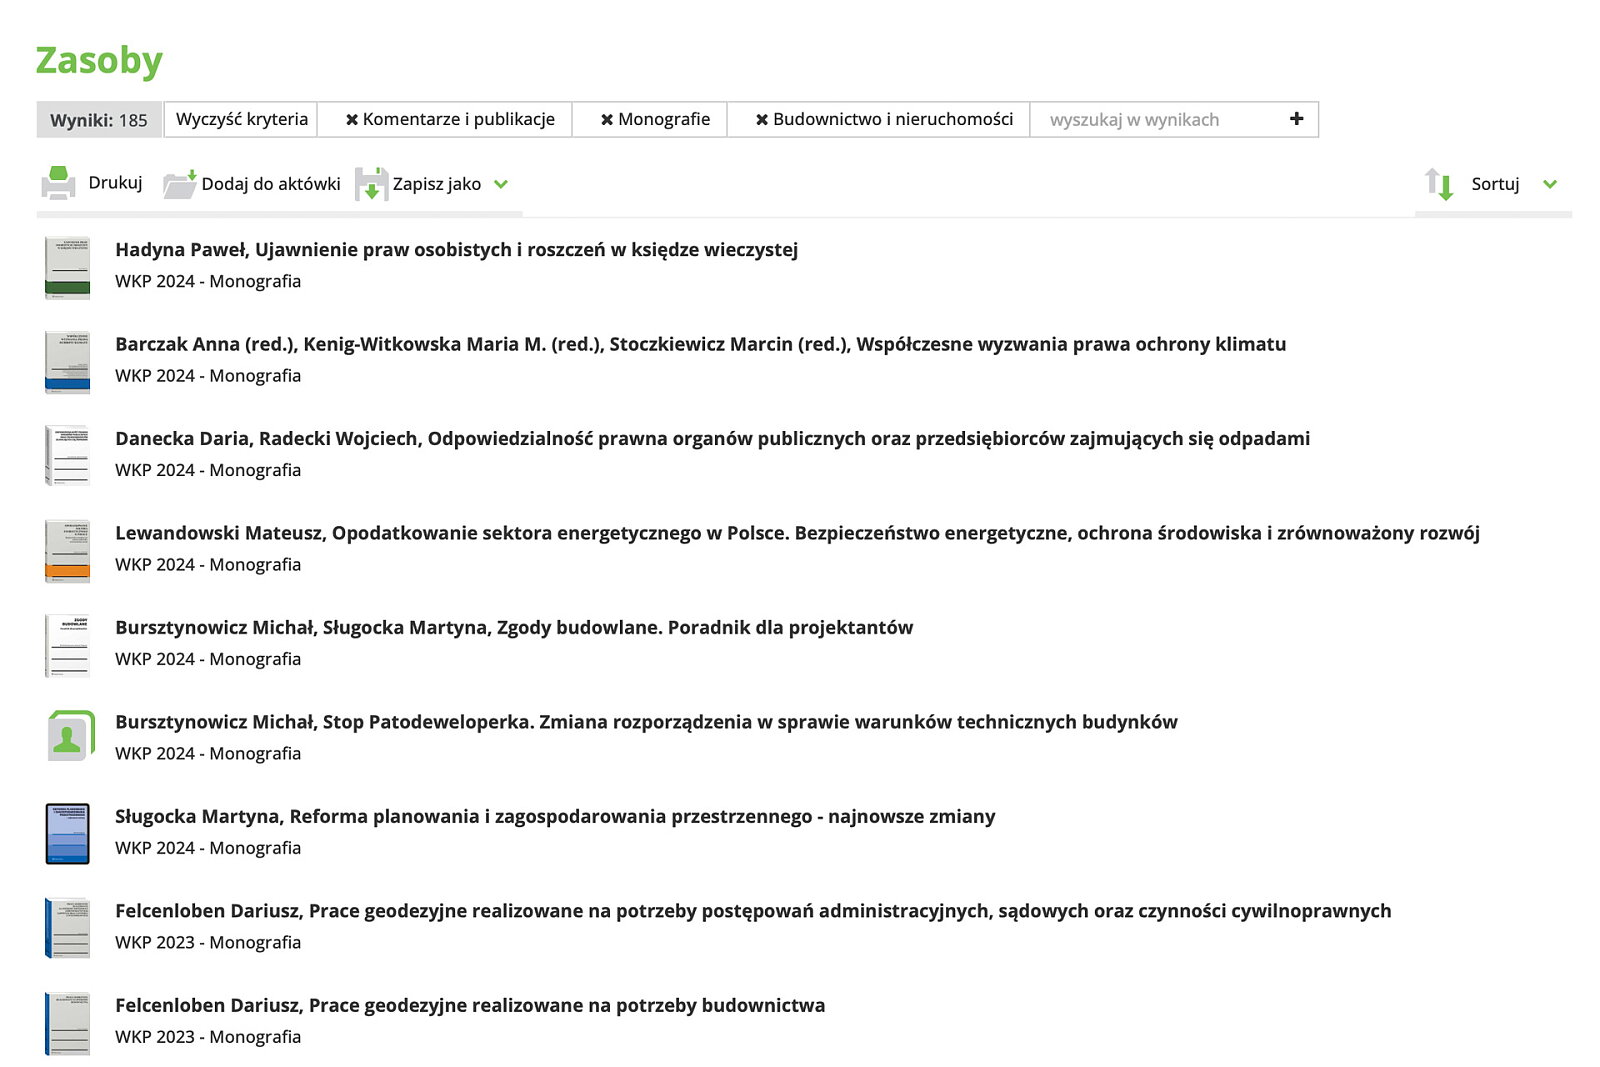Click WKP 2024 - Monografia under Stop Patodeweloperka
This screenshot has height=1067, width=1600.
click(x=208, y=753)
